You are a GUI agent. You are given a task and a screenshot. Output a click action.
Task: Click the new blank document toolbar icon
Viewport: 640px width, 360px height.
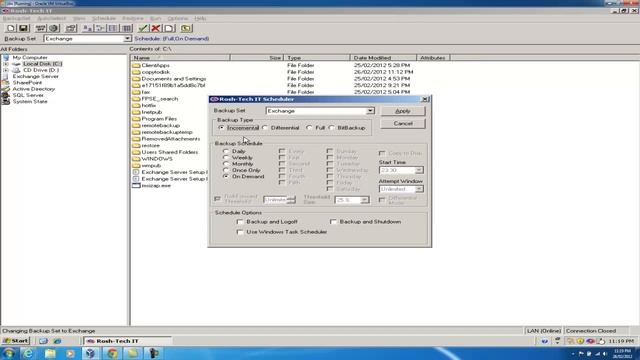coord(11,28)
